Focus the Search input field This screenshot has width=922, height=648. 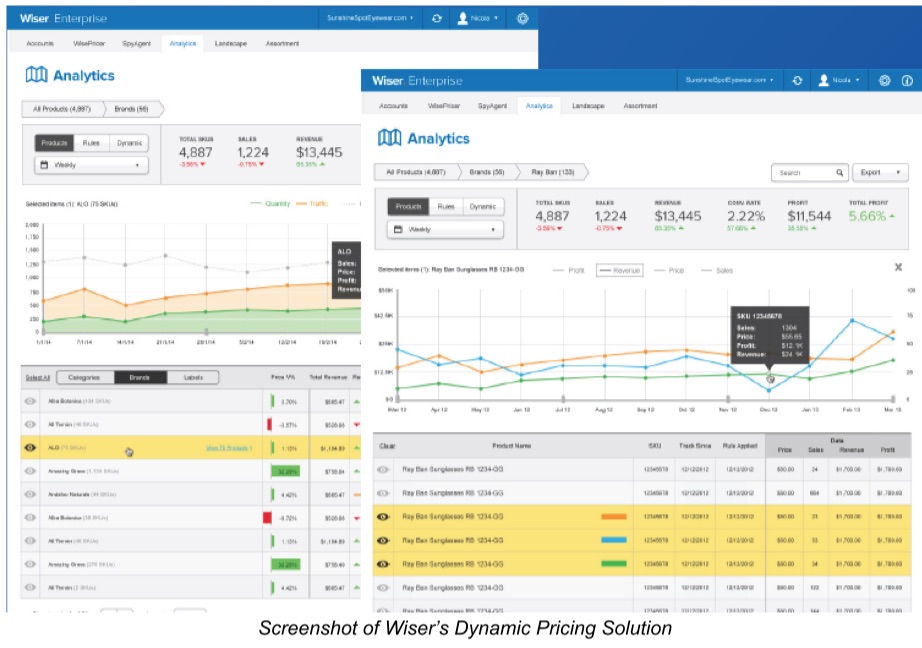[810, 173]
